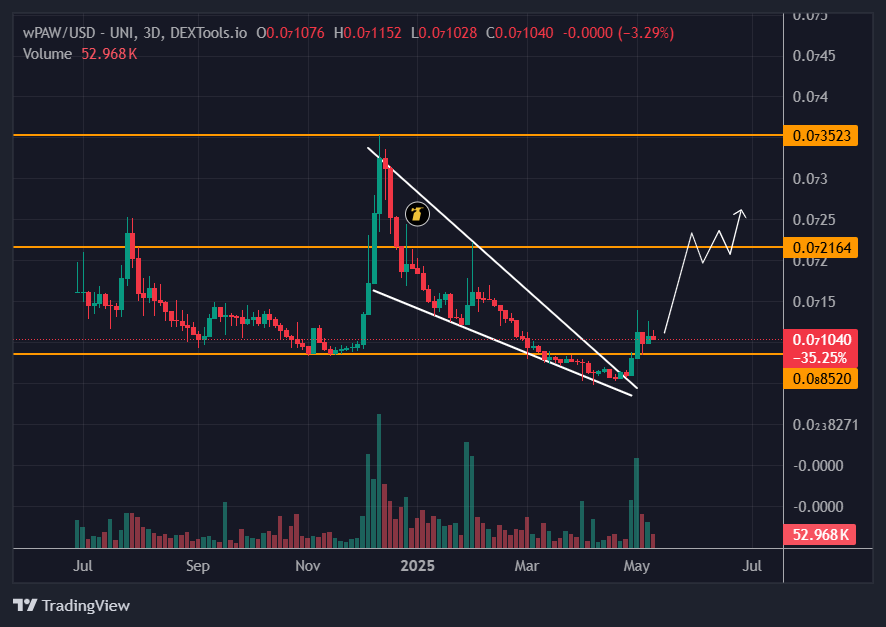Click the low value L0.0₇1028
886x627 pixels.
[444, 33]
